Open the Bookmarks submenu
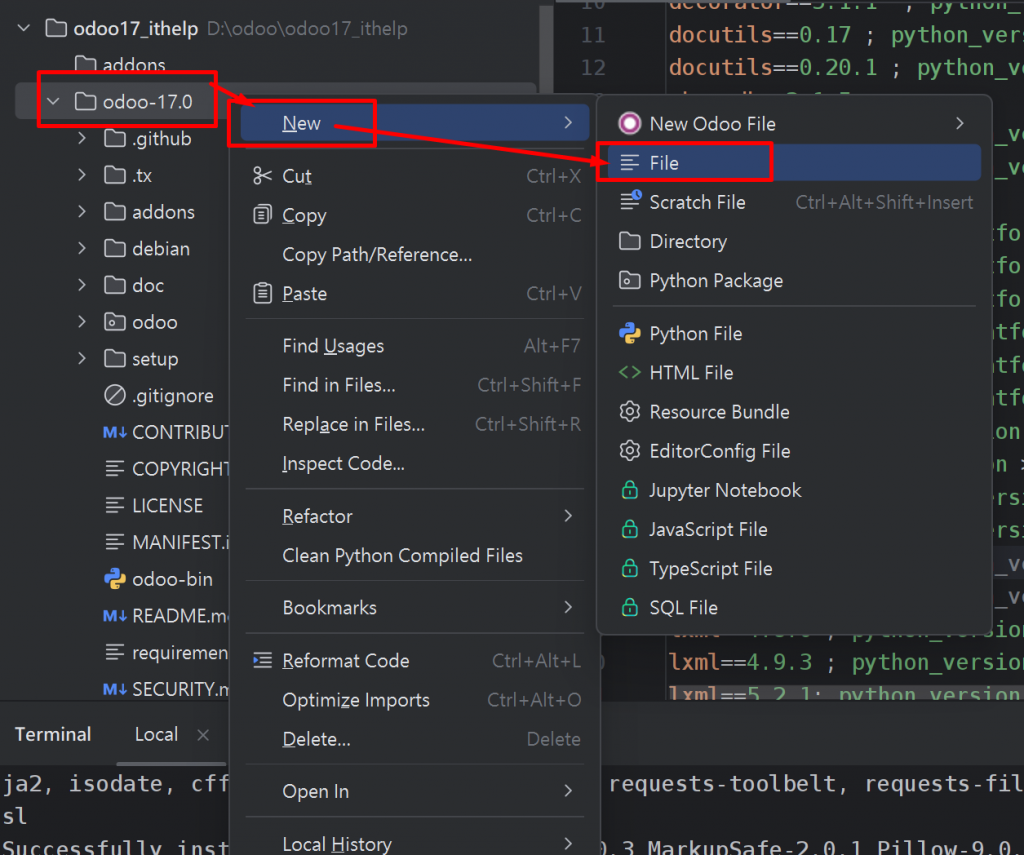The image size is (1024, 855). 415,607
